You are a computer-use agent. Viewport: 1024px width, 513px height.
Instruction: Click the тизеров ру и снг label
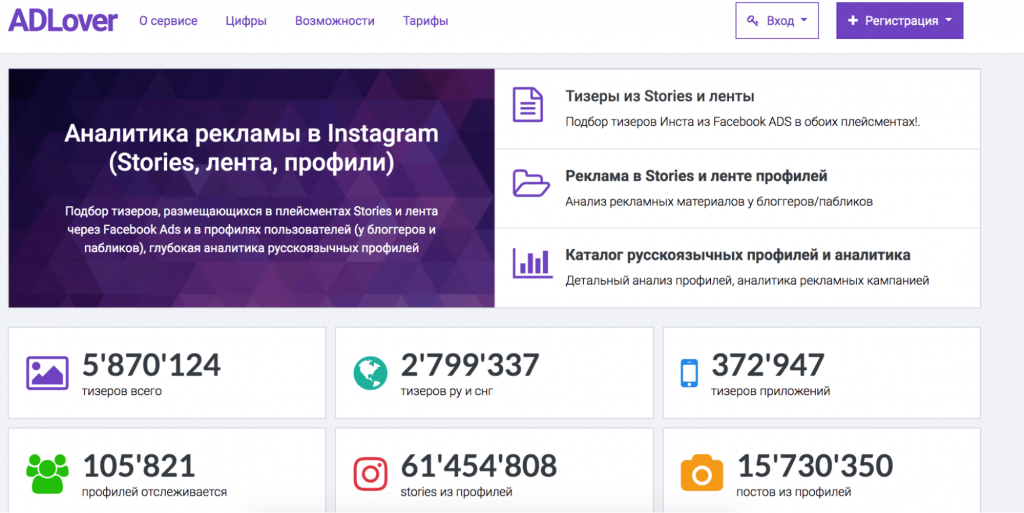[x=448, y=392]
